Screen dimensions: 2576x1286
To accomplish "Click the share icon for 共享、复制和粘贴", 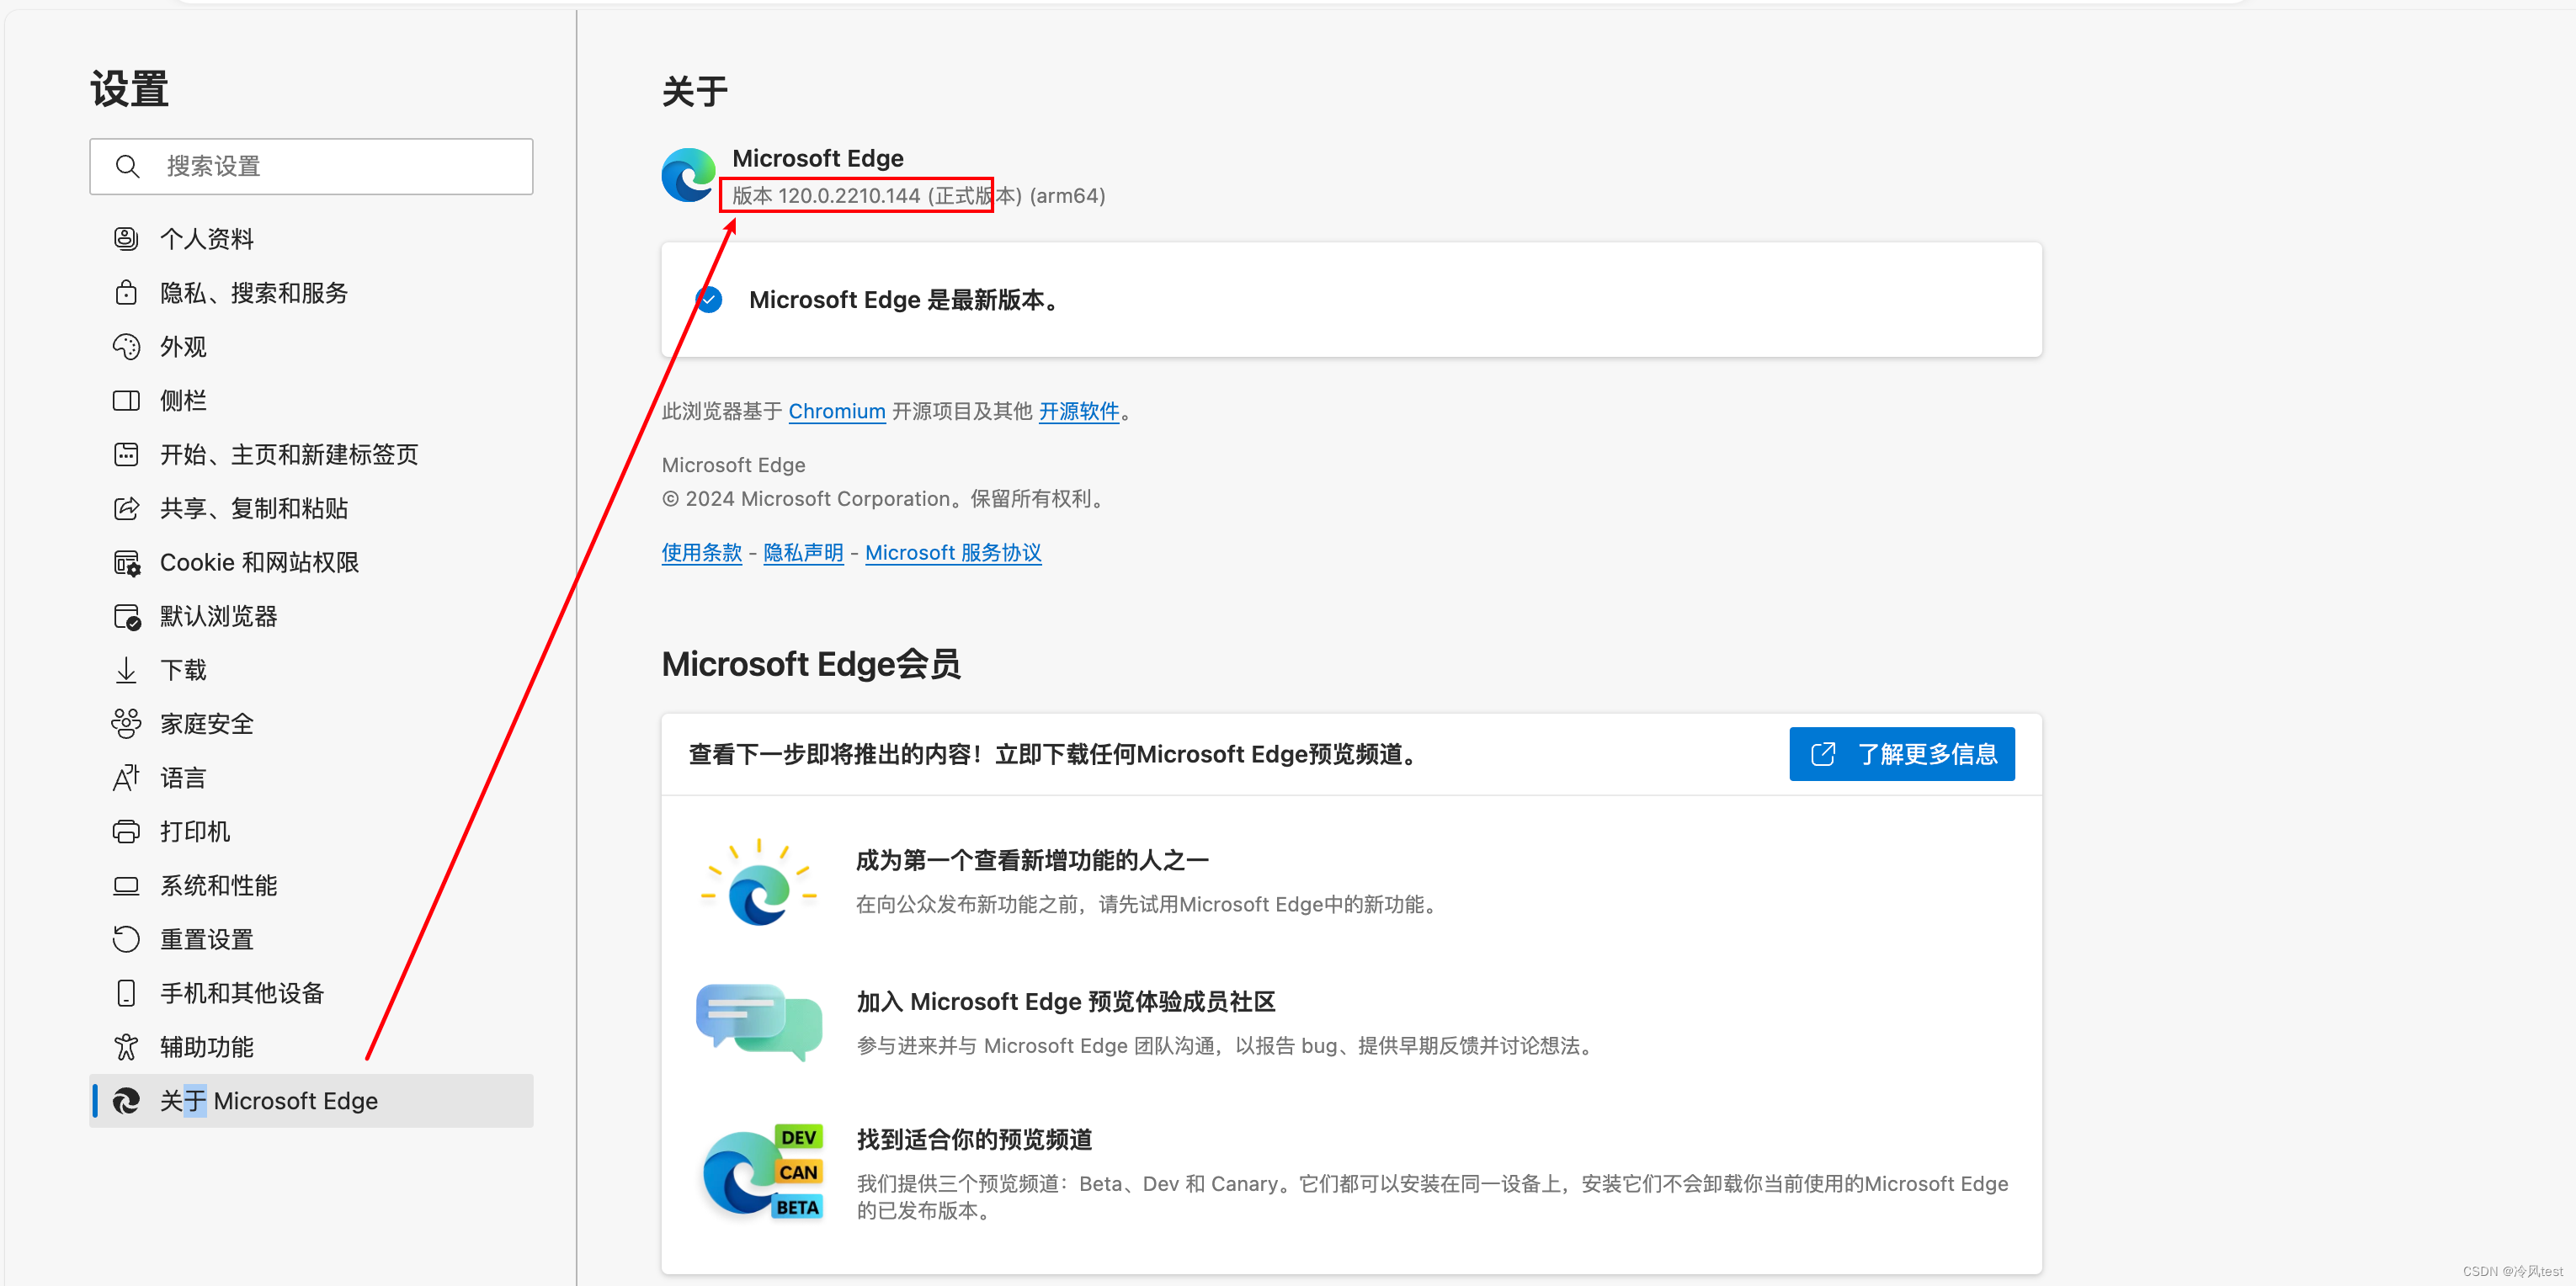I will pos(126,509).
